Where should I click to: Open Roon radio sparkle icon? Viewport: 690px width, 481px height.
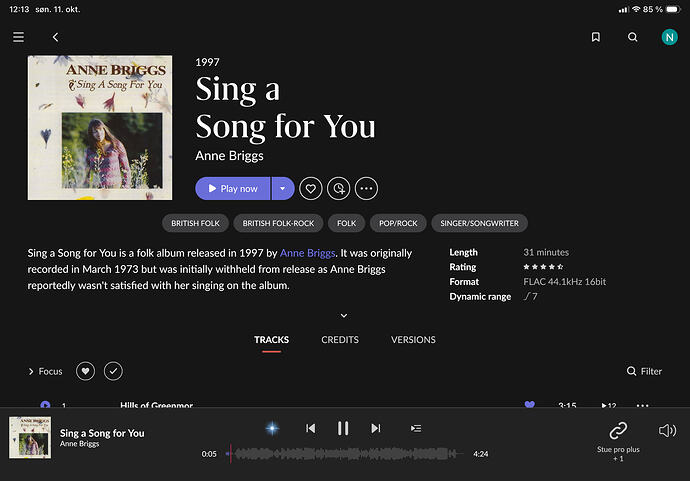tap(272, 428)
